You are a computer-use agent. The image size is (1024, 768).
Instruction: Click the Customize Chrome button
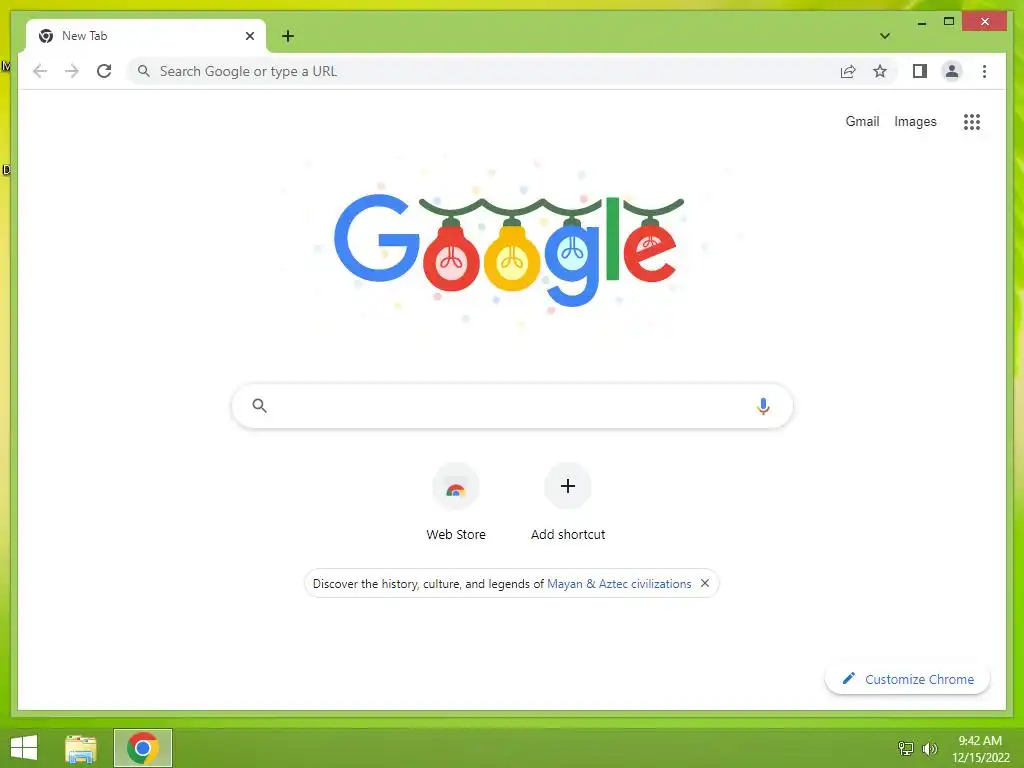coord(907,679)
